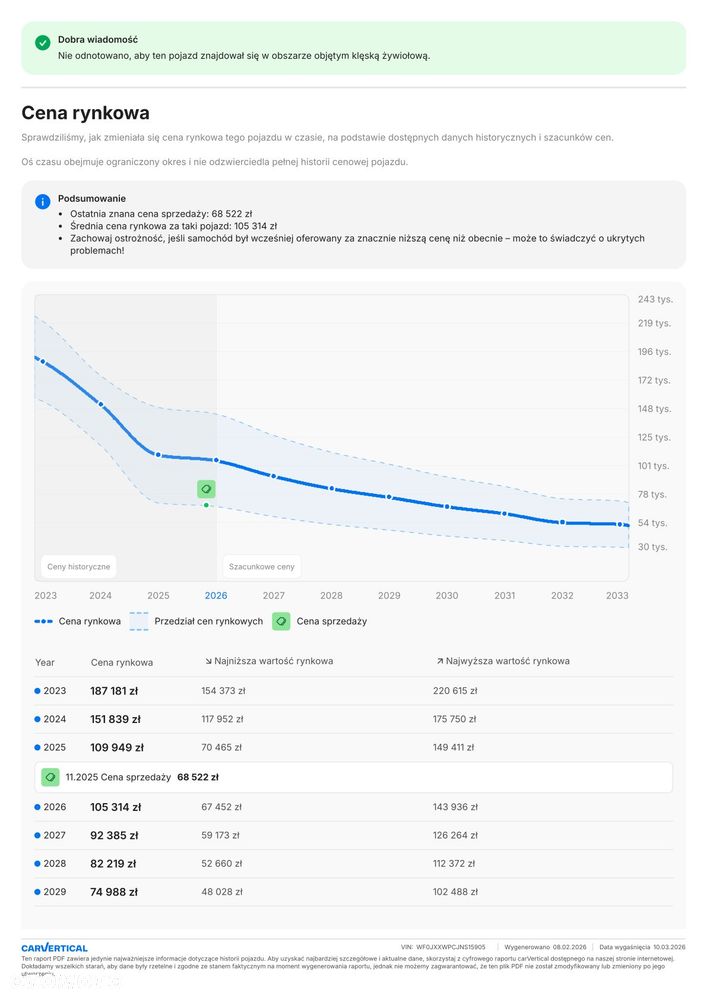The image size is (707, 999).
Task: Click the Year column header
Action: pos(45,663)
